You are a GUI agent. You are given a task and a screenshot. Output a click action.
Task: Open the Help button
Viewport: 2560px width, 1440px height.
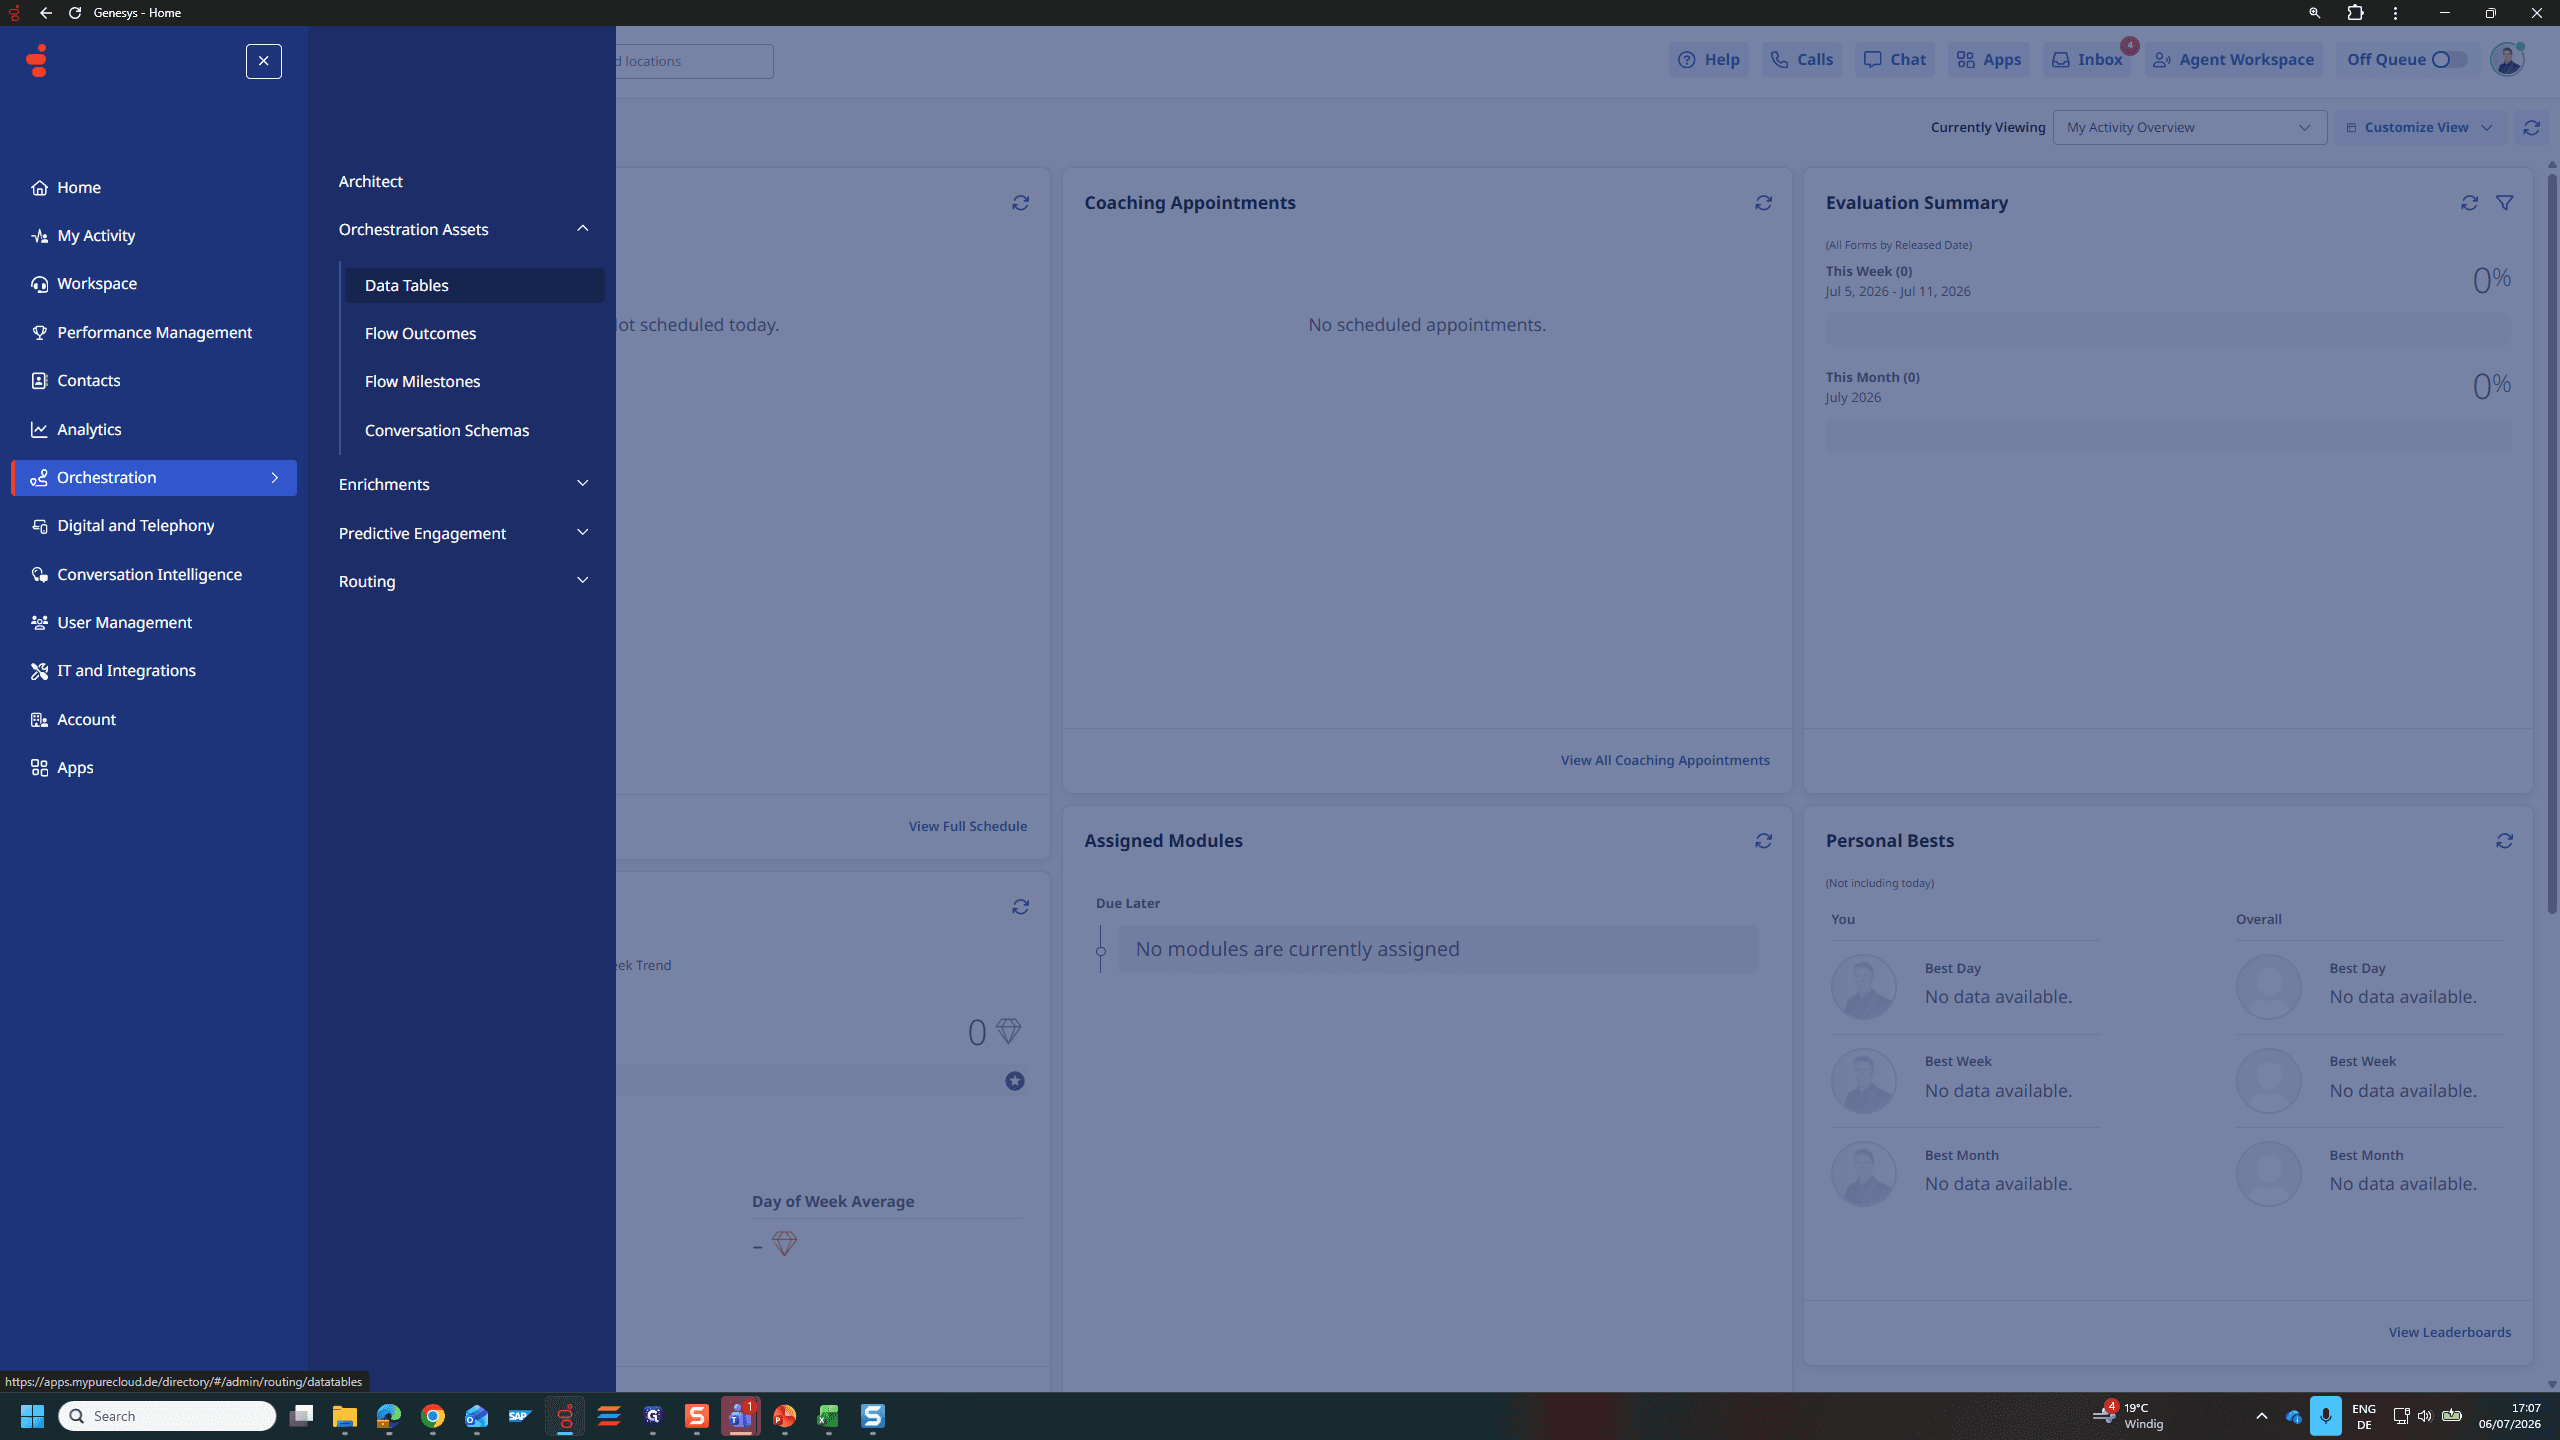pyautogui.click(x=1708, y=60)
